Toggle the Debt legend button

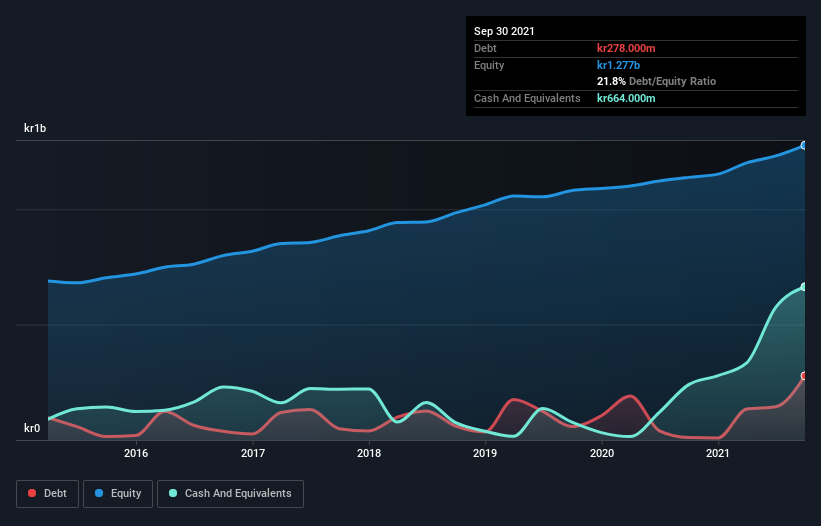tap(47, 494)
